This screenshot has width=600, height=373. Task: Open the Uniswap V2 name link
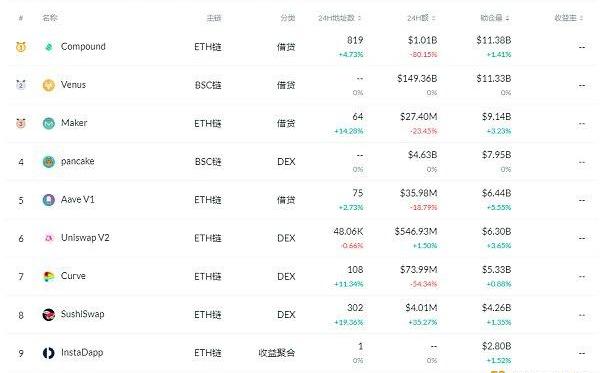pos(85,238)
